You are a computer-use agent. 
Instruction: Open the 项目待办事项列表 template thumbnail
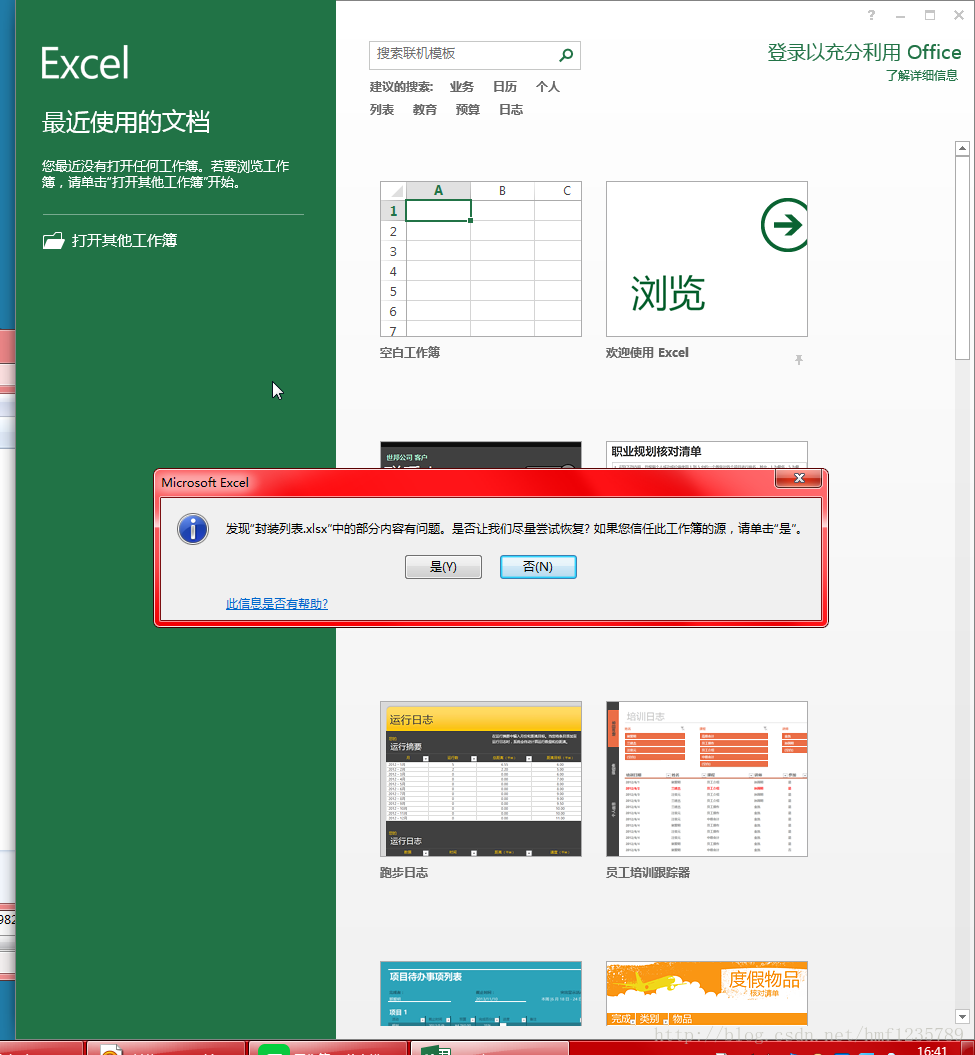480,993
